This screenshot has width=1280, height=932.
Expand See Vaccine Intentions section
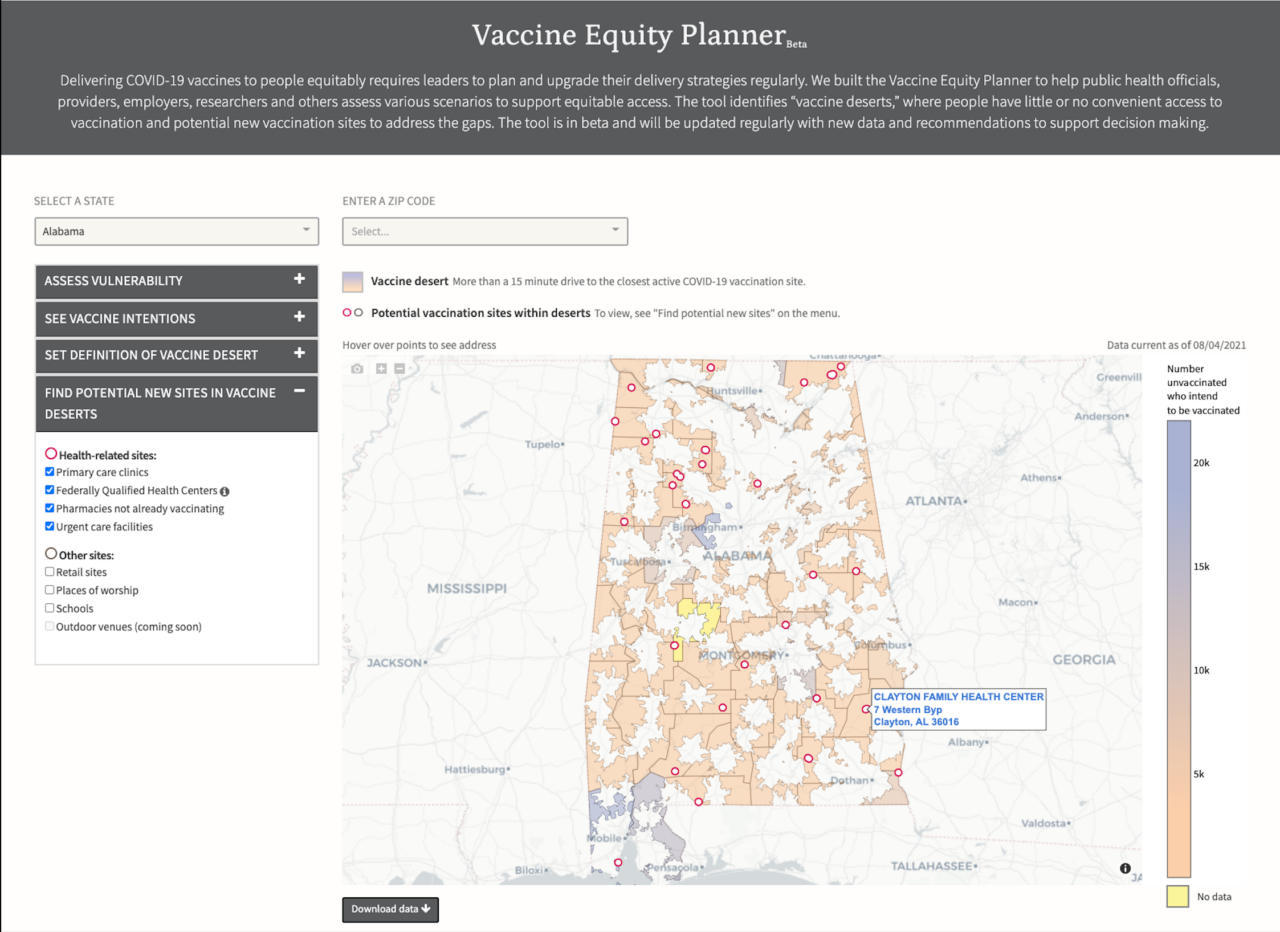pos(176,318)
